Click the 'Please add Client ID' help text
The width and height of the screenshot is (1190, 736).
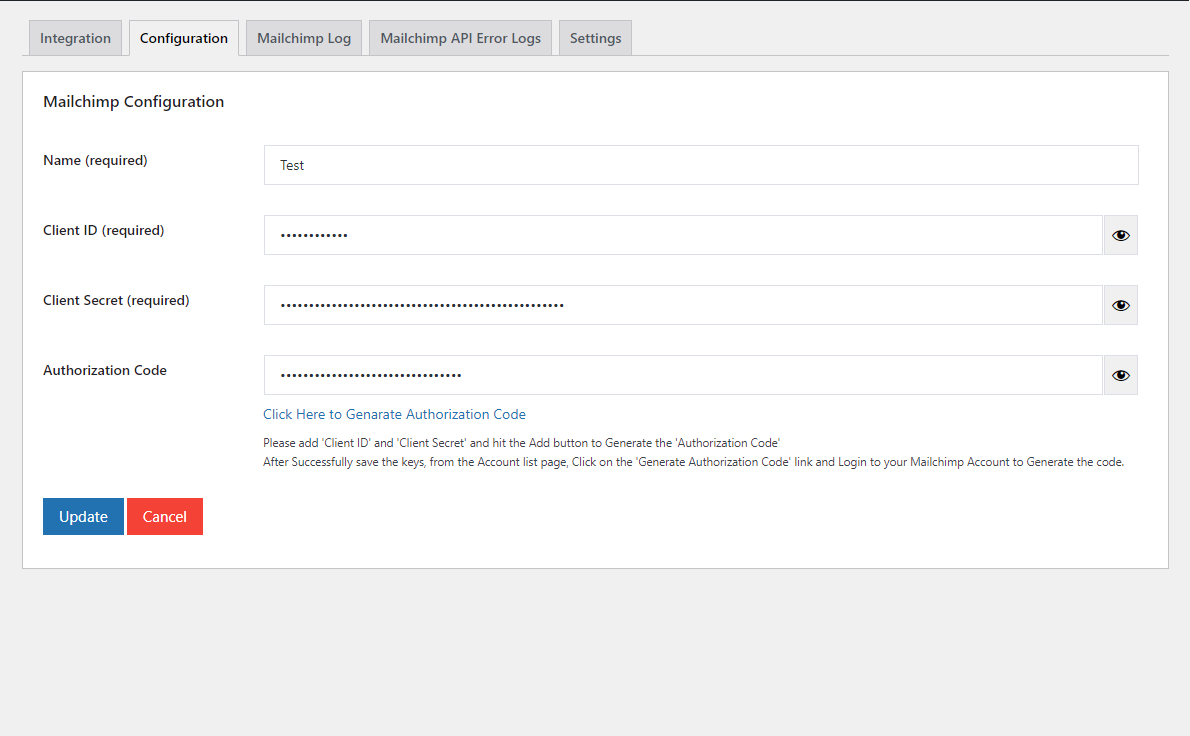tap(521, 442)
